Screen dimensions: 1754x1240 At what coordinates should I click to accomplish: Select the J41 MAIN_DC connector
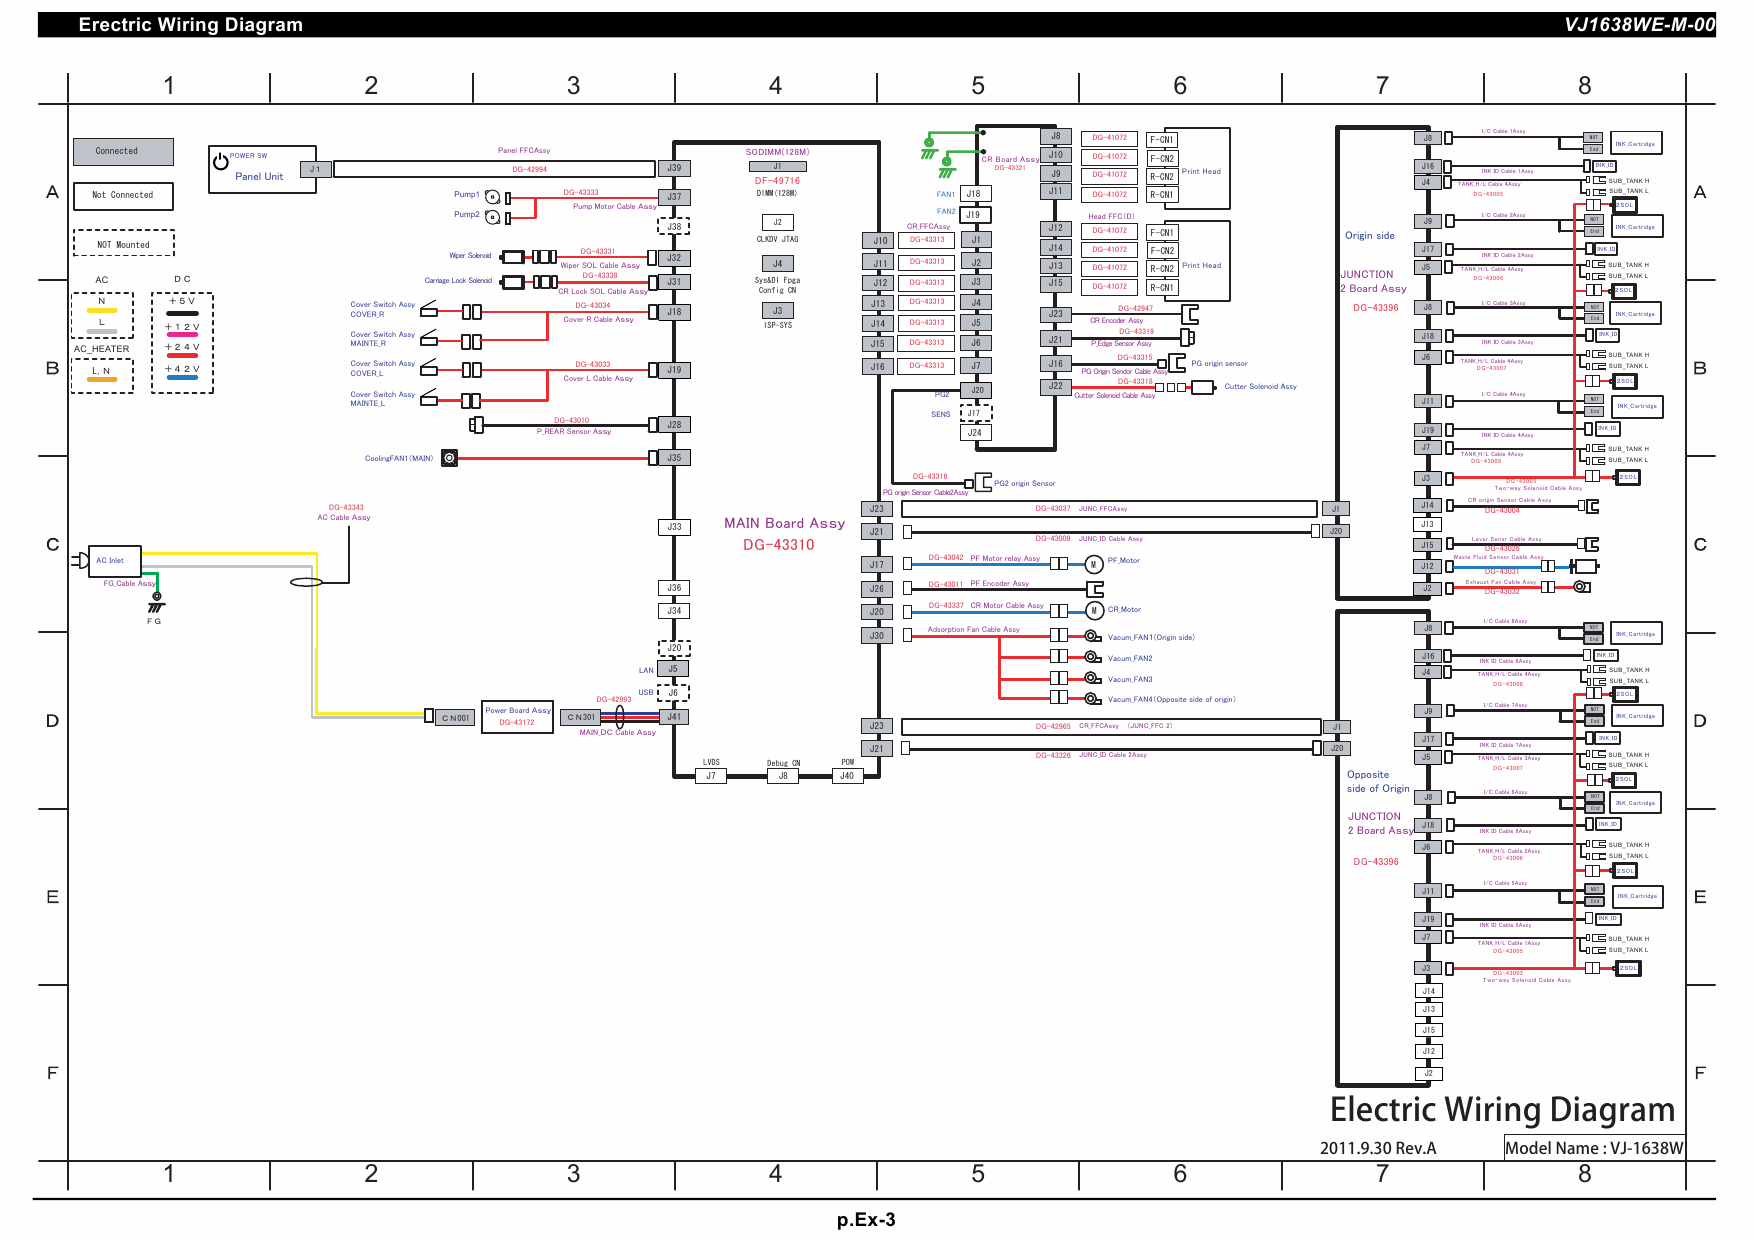(x=674, y=717)
